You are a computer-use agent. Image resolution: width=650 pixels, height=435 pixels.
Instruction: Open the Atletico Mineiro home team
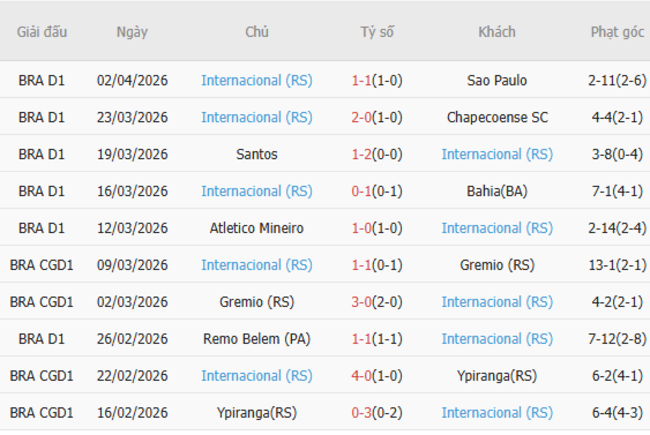point(257,228)
